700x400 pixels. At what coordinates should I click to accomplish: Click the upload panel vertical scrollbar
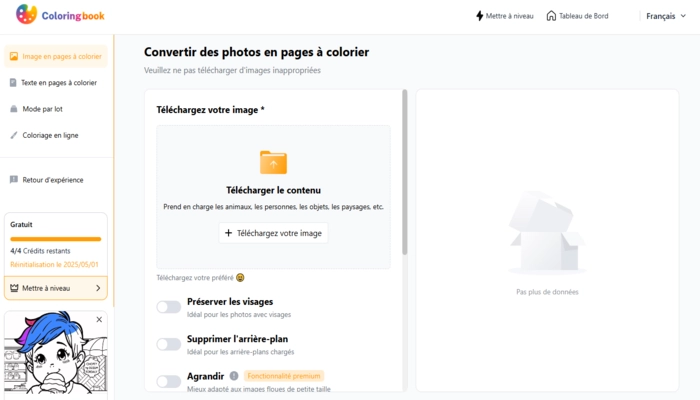click(x=404, y=172)
